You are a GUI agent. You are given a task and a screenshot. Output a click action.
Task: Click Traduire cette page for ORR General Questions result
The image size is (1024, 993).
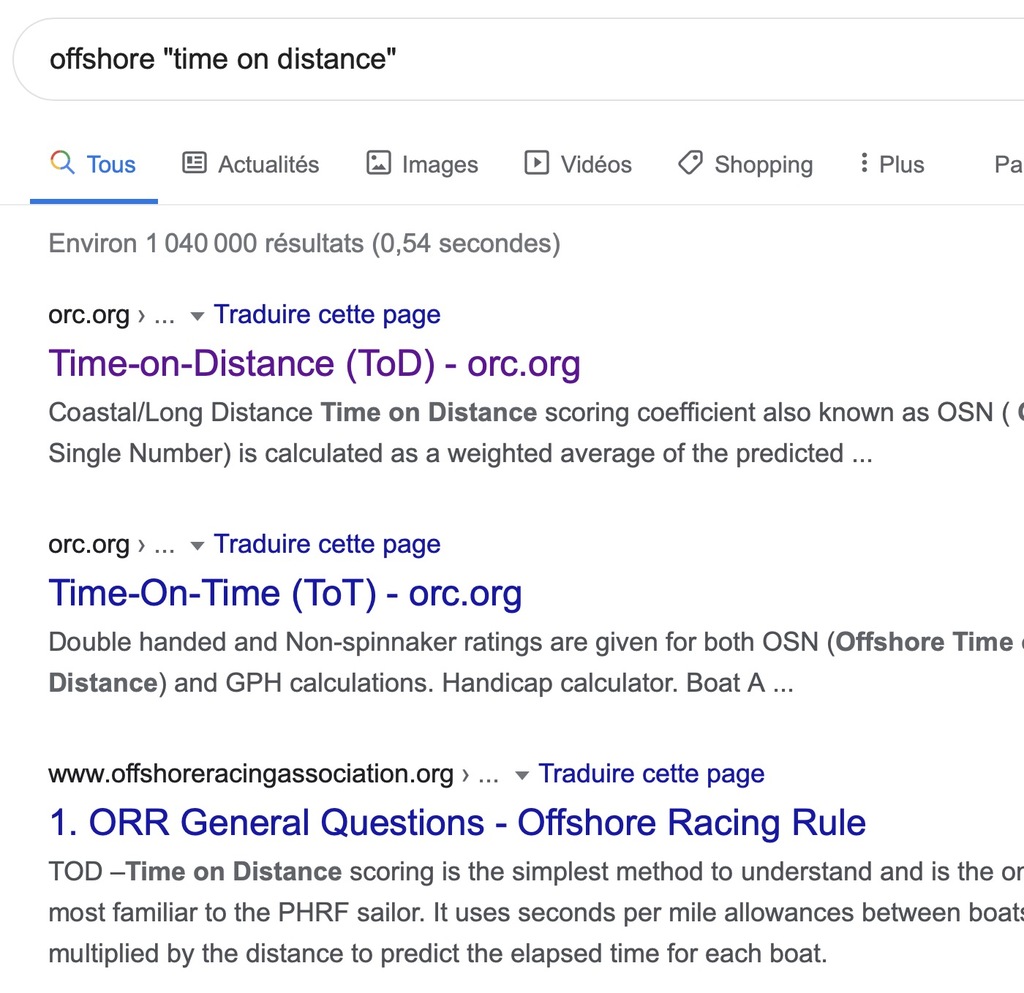(x=651, y=774)
